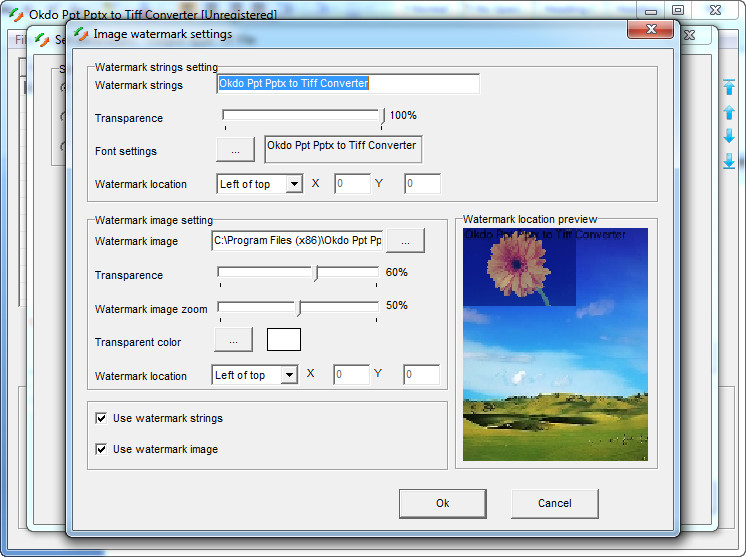Click the strings location X field
This screenshot has width=746, height=557.
(352, 184)
